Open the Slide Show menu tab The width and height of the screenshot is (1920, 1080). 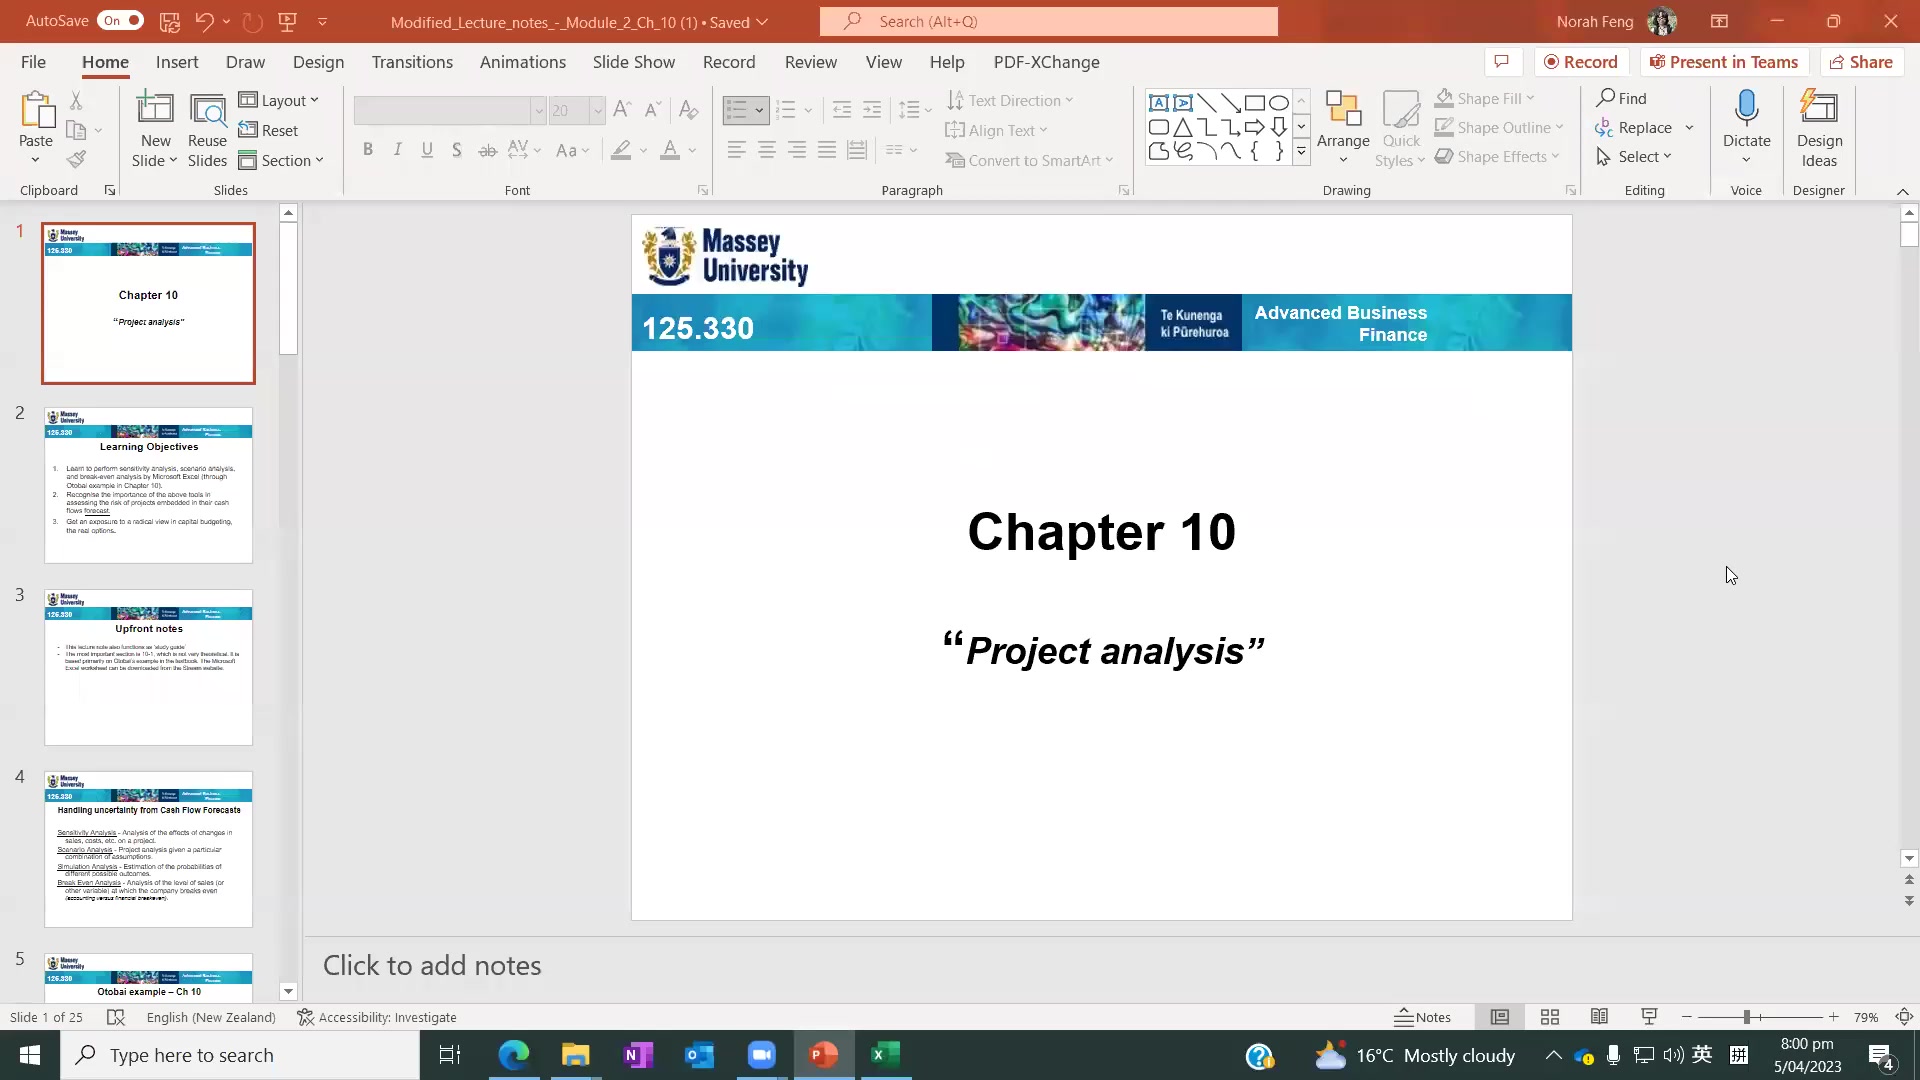click(633, 62)
